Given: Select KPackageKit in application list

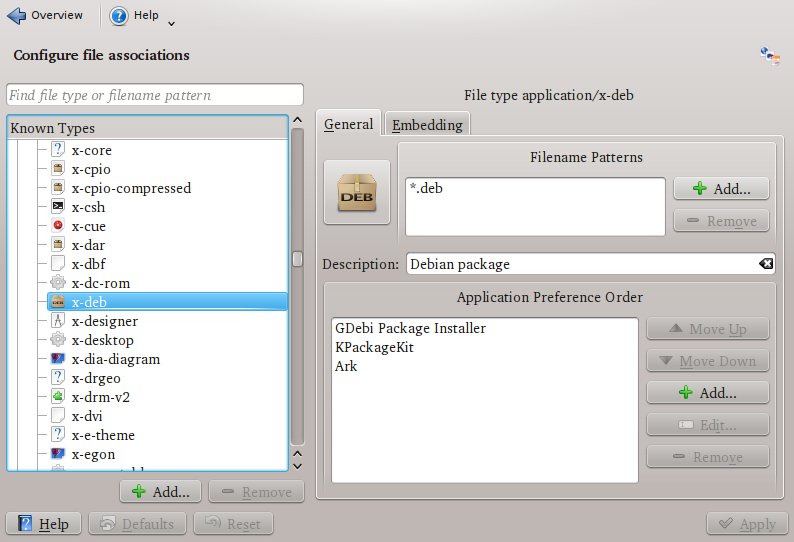Looking at the screenshot, I should pos(374,347).
